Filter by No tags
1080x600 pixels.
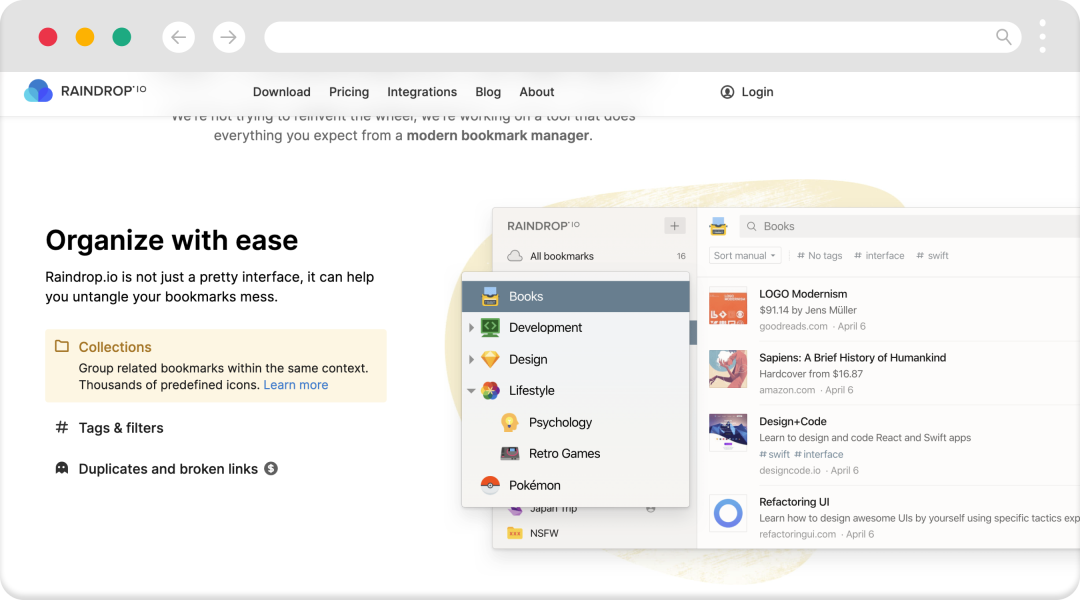pos(820,256)
